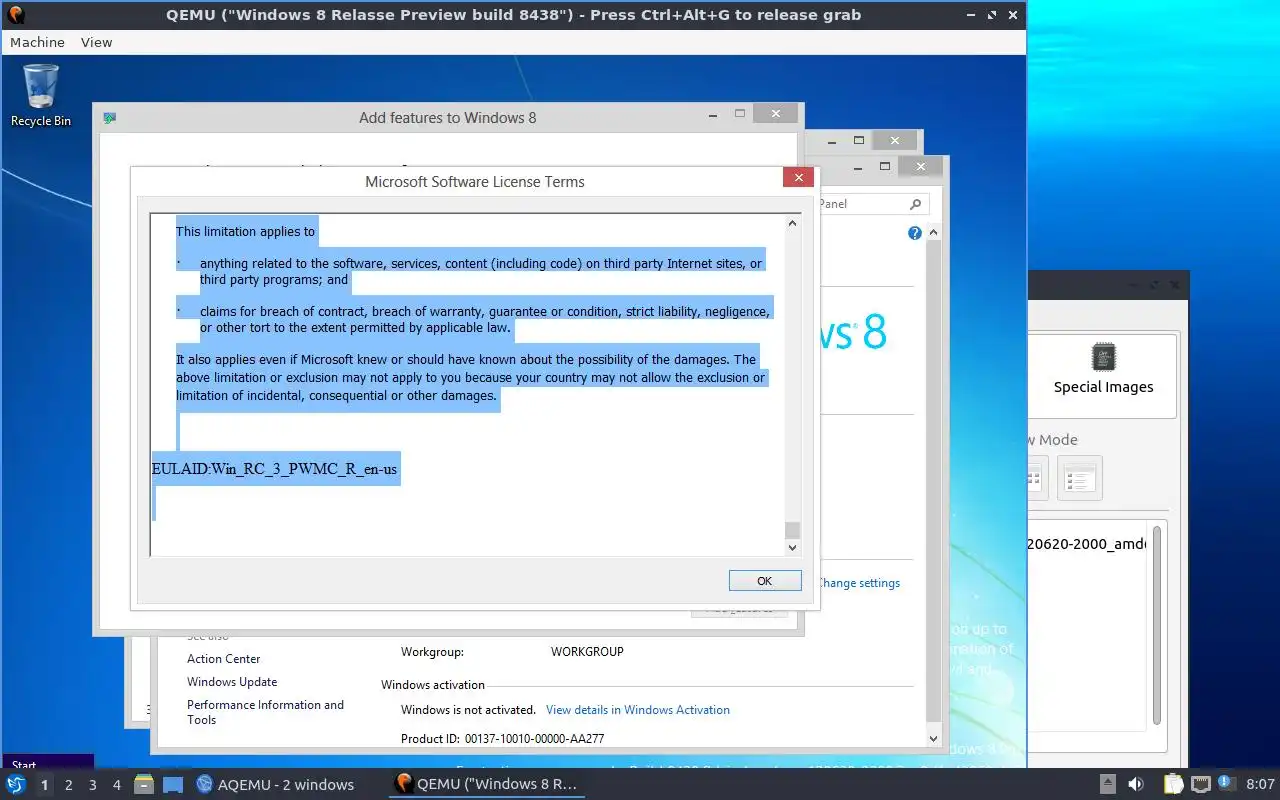Screen dimensions: 1280x800
Task: Open the network monitor tray icon
Action: click(x=1200, y=784)
